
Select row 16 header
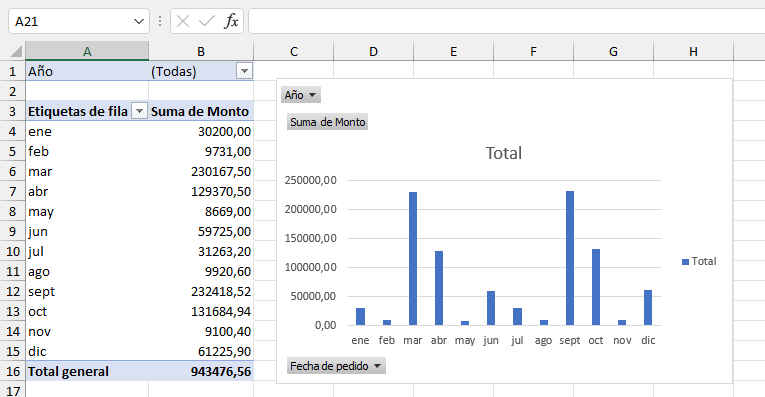pos(13,371)
